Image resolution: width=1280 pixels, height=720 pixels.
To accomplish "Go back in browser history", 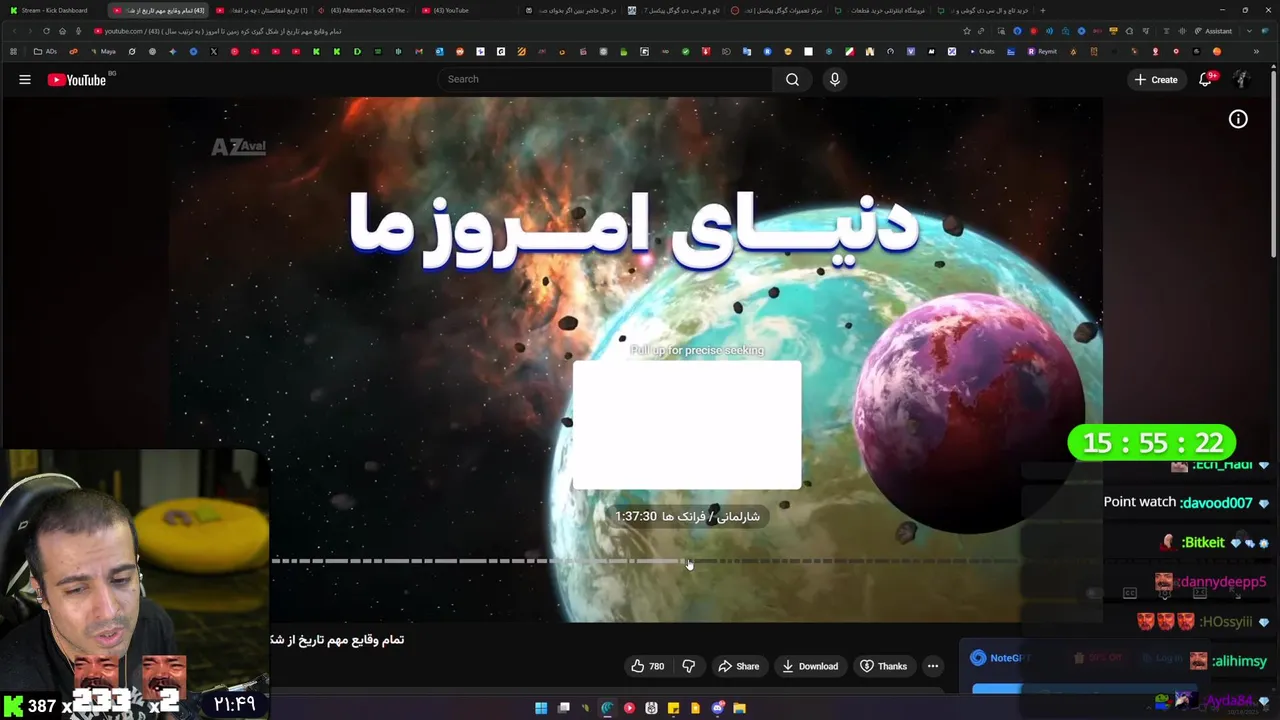I will pyautogui.click(x=14, y=31).
